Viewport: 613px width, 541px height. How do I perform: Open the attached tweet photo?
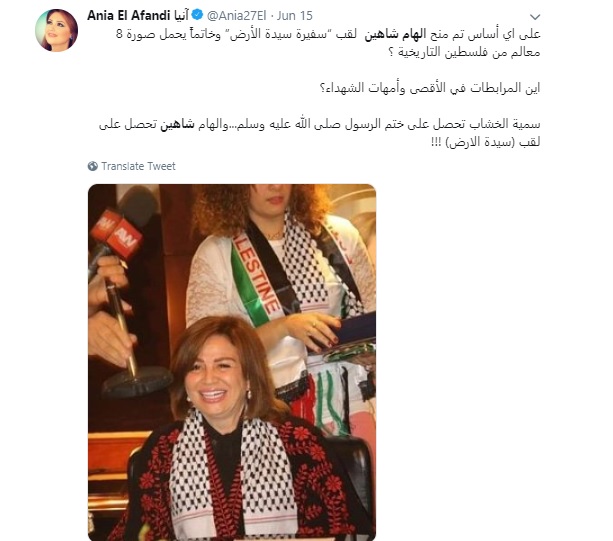click(x=232, y=362)
